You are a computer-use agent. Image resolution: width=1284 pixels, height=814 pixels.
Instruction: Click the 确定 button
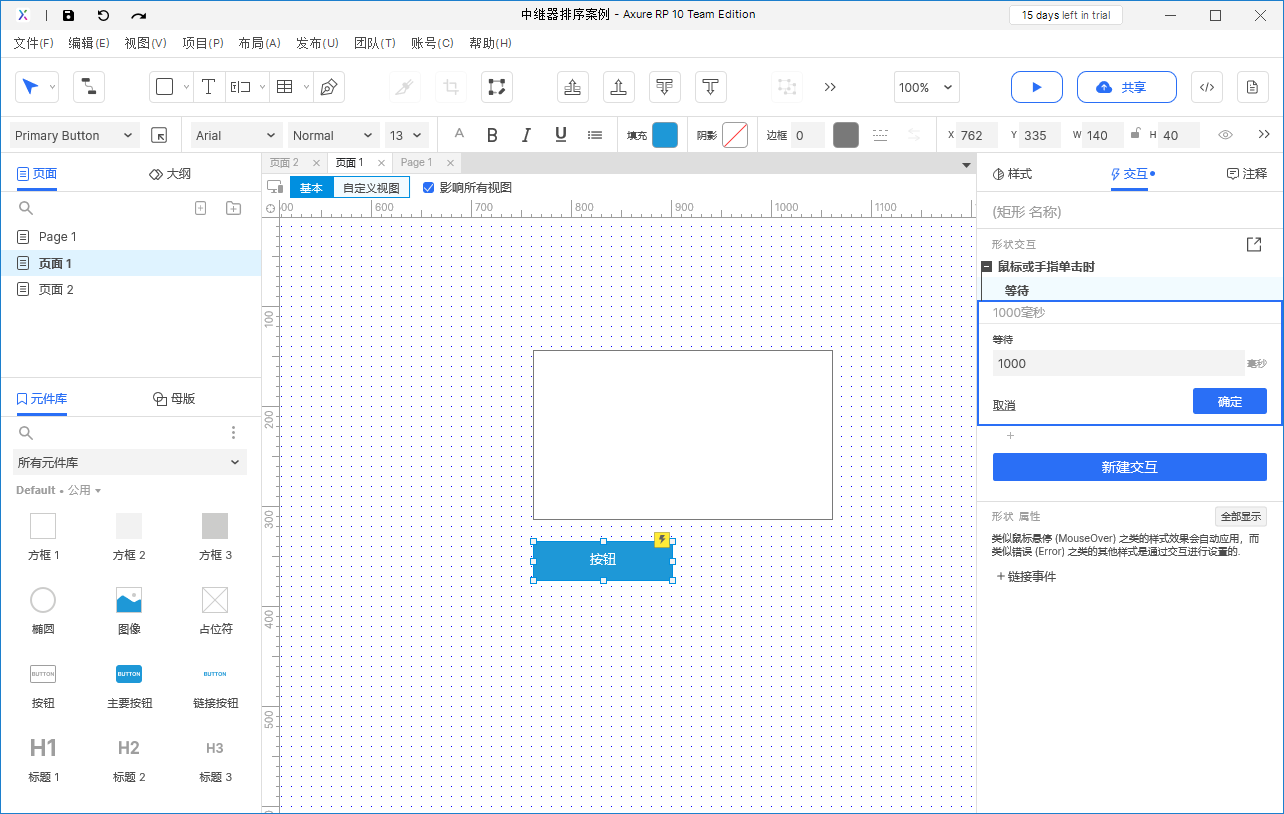point(1230,401)
